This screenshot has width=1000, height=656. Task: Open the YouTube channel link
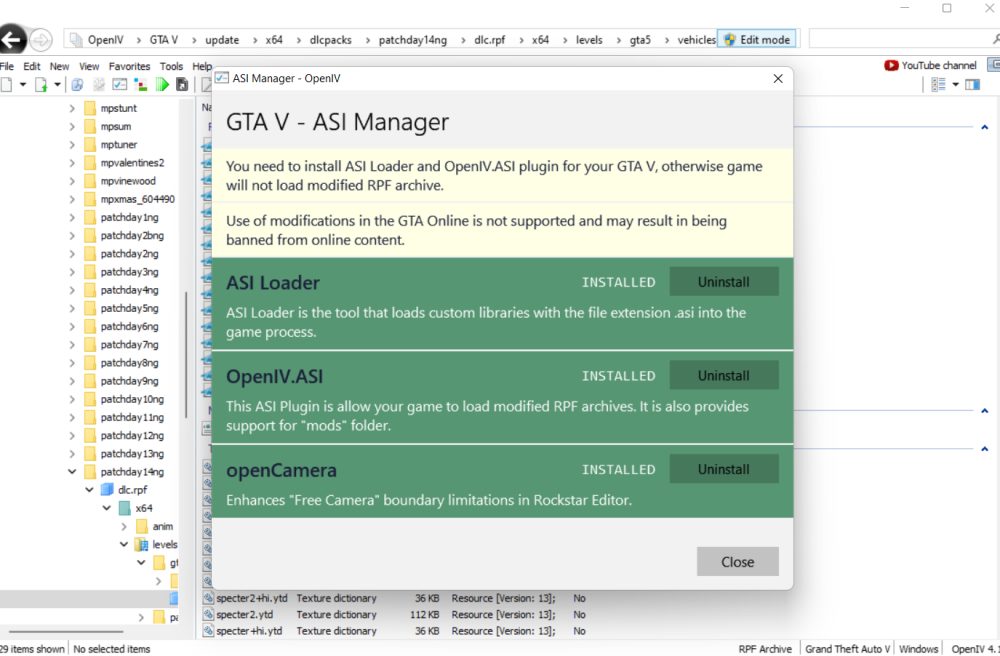[930, 65]
